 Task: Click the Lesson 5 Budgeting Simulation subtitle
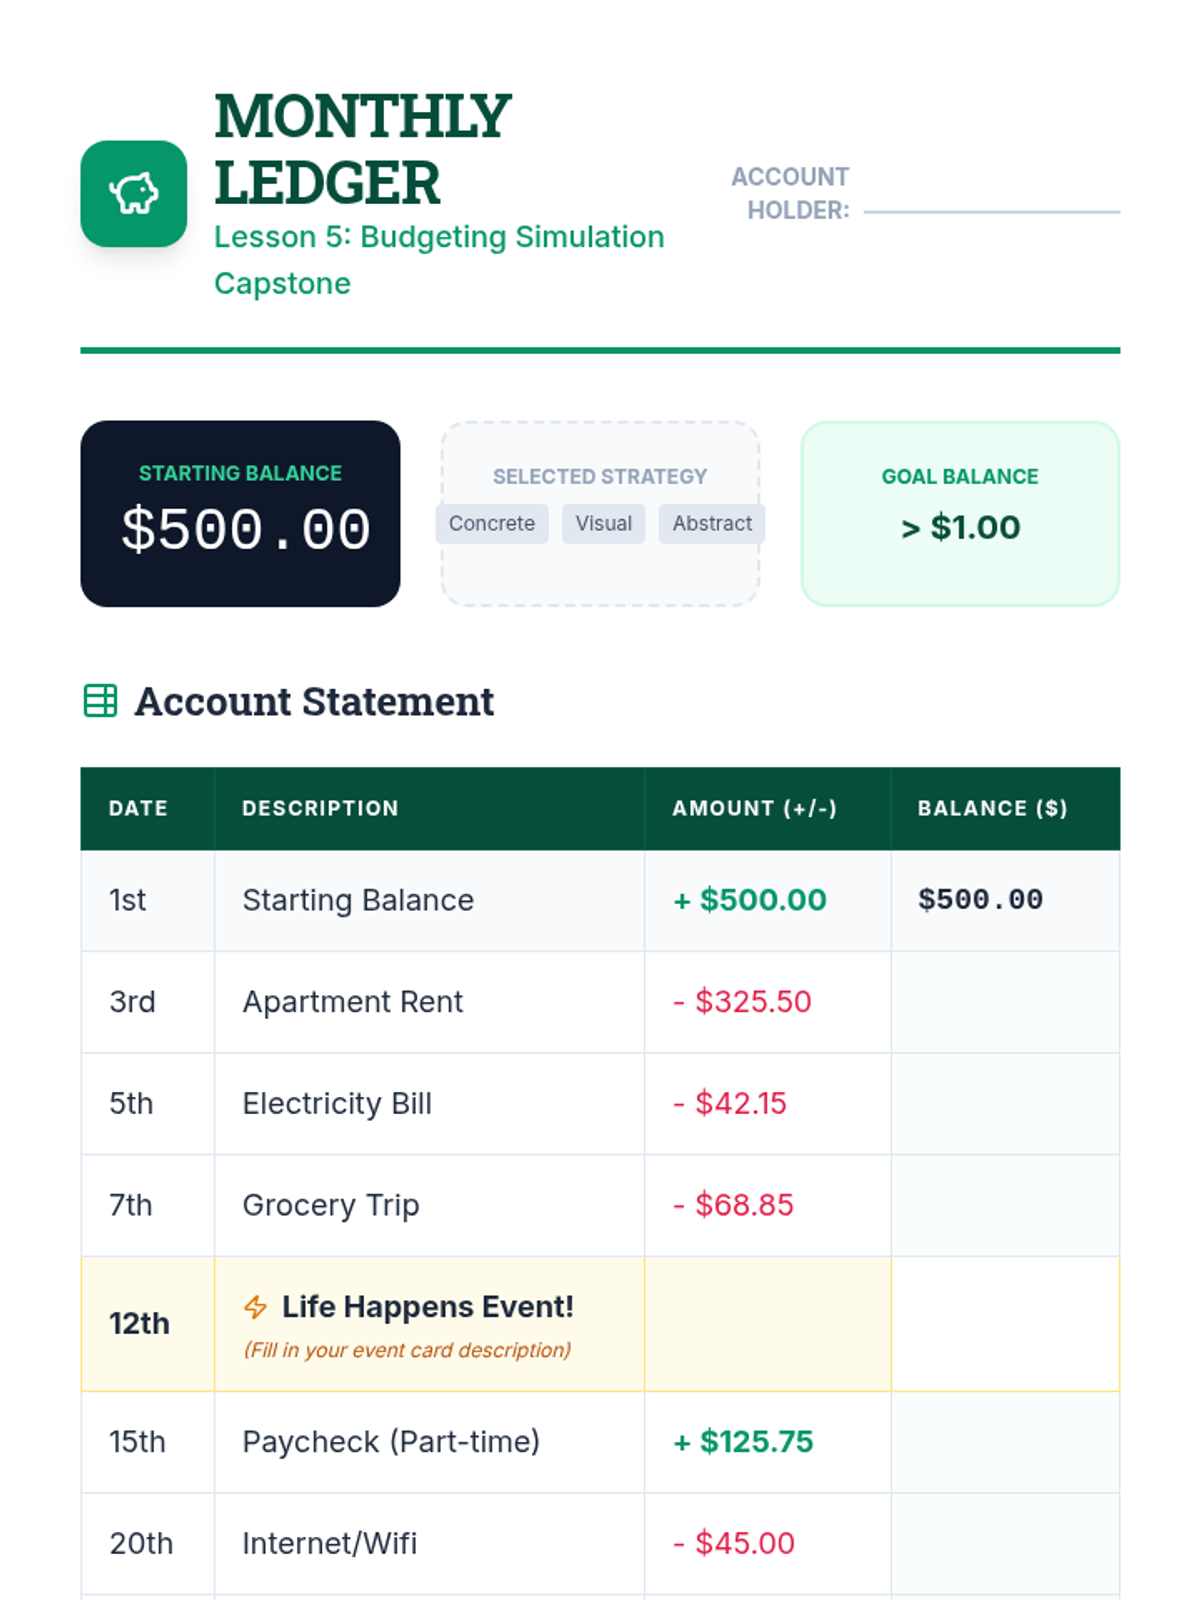(x=439, y=260)
